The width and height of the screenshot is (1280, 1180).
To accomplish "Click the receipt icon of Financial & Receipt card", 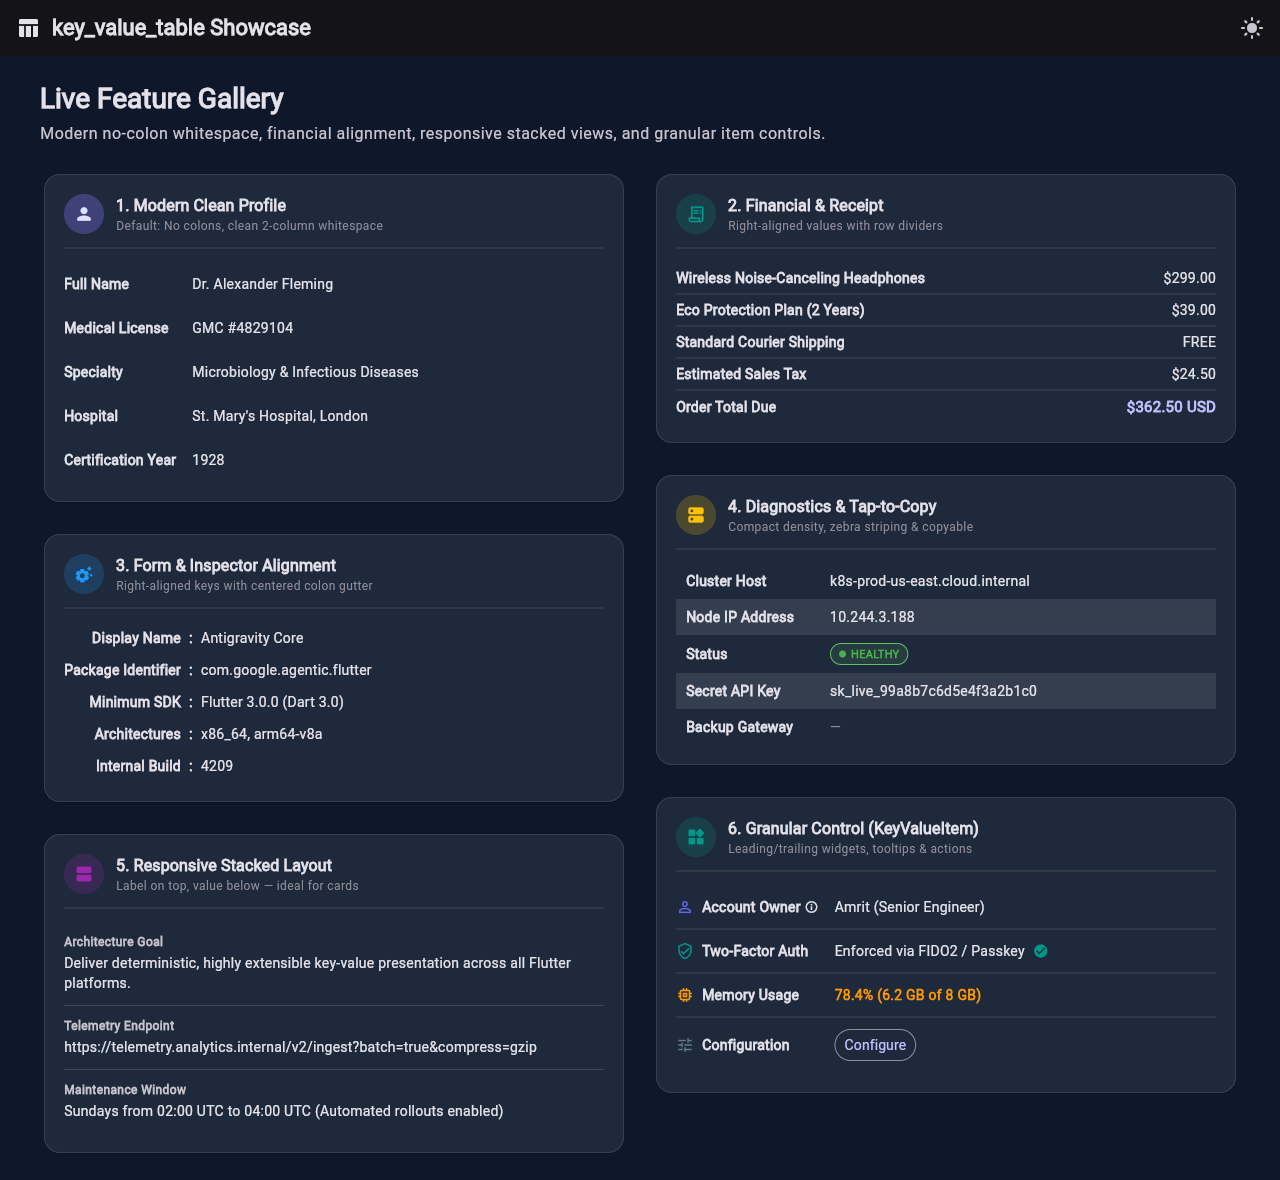I will point(696,214).
